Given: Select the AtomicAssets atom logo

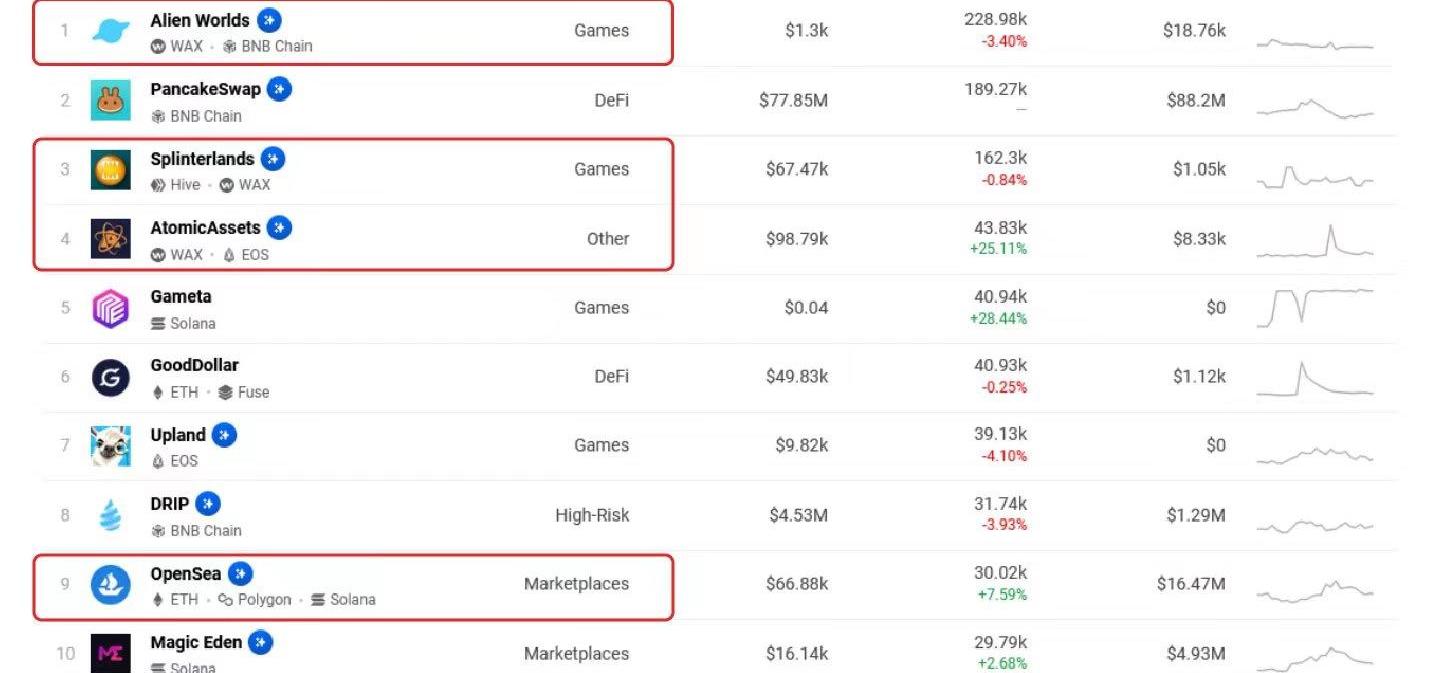Looking at the screenshot, I should coord(110,239).
